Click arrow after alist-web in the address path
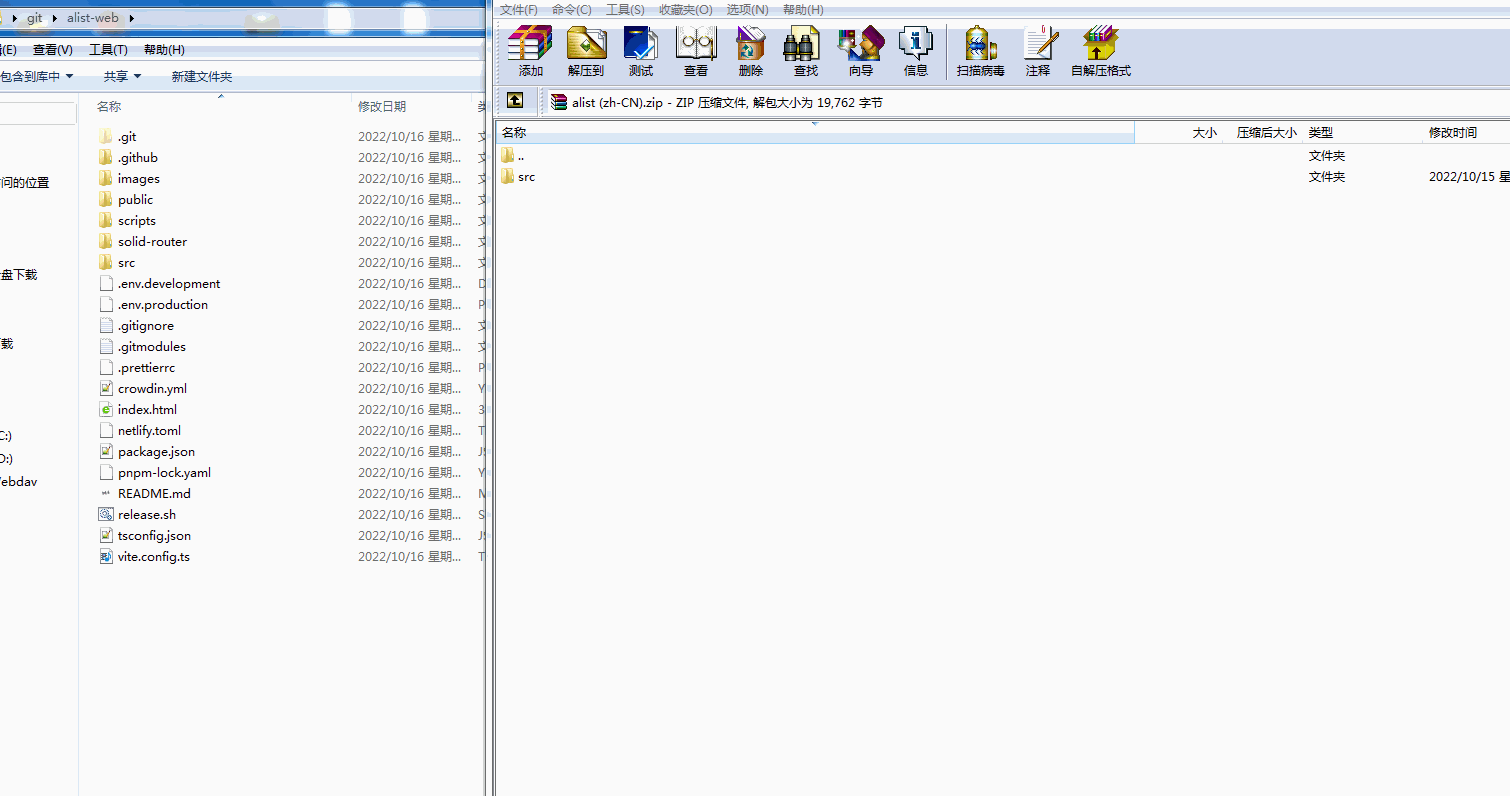This screenshot has height=796, width=1510. [x=132, y=19]
